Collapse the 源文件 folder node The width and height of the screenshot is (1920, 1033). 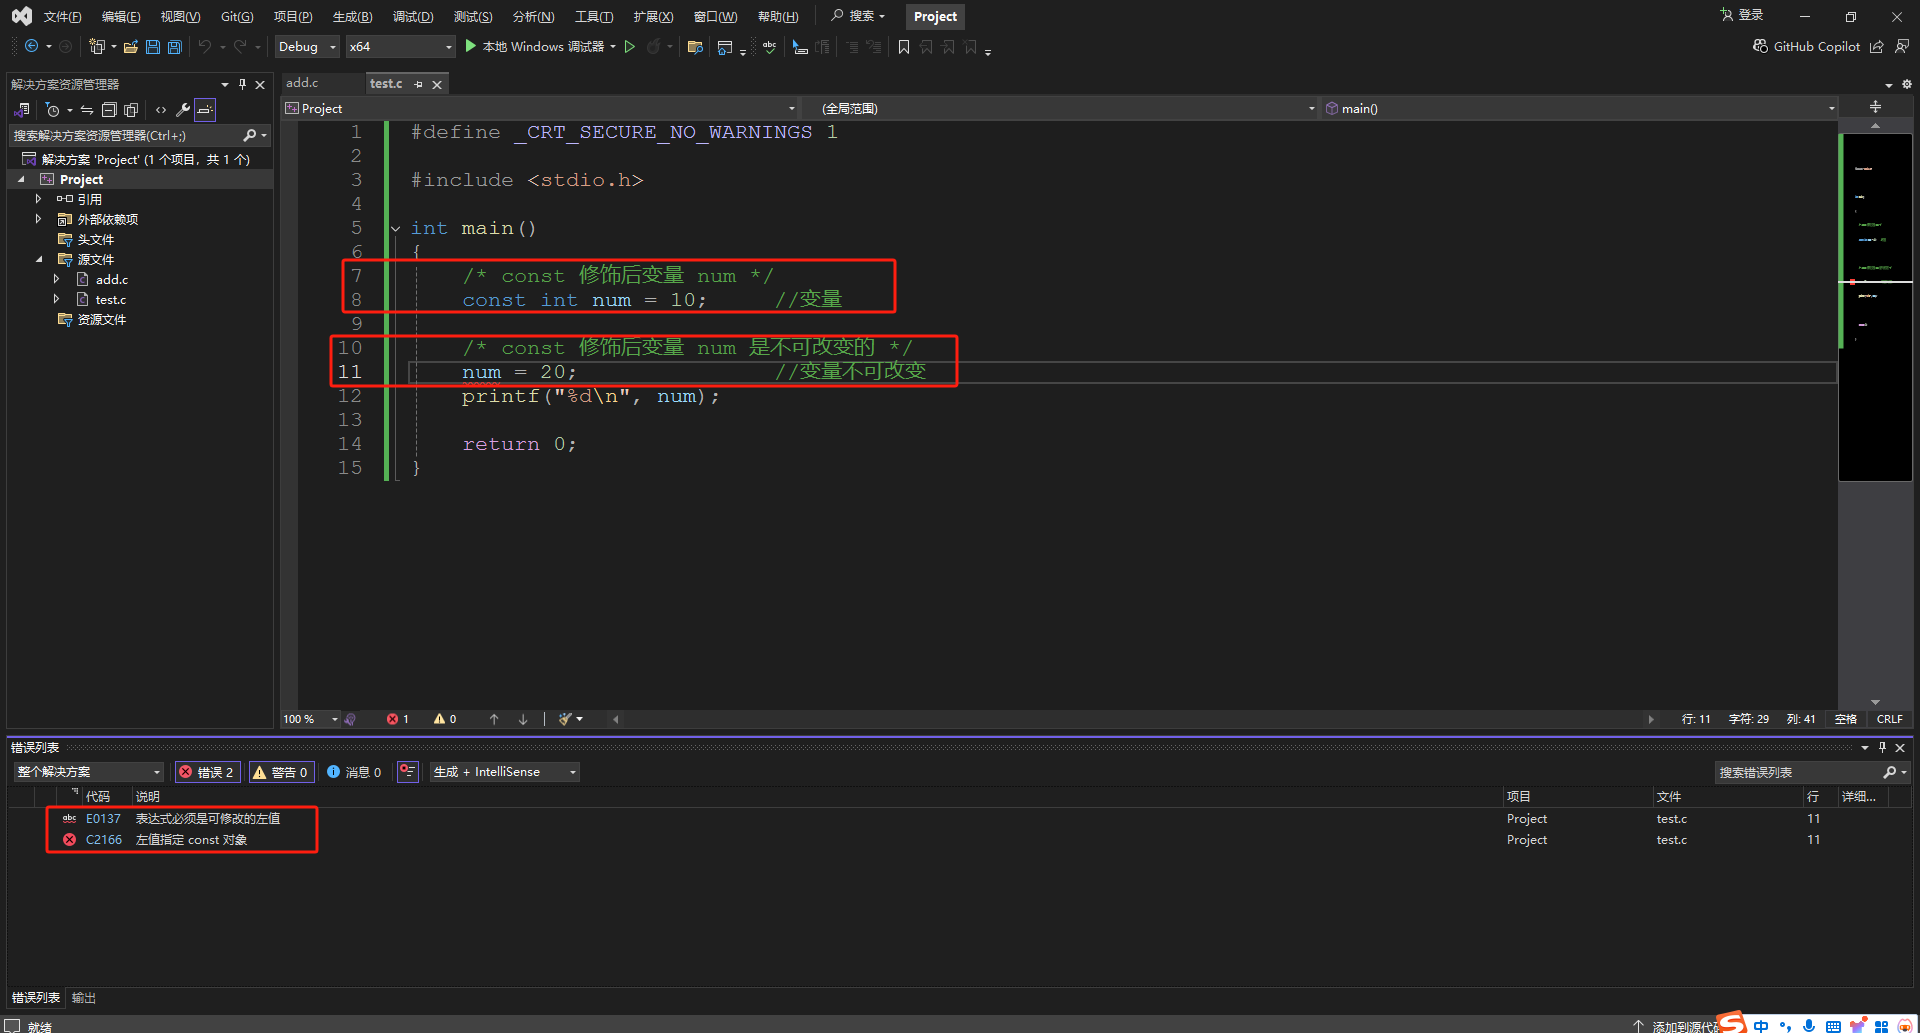39,260
